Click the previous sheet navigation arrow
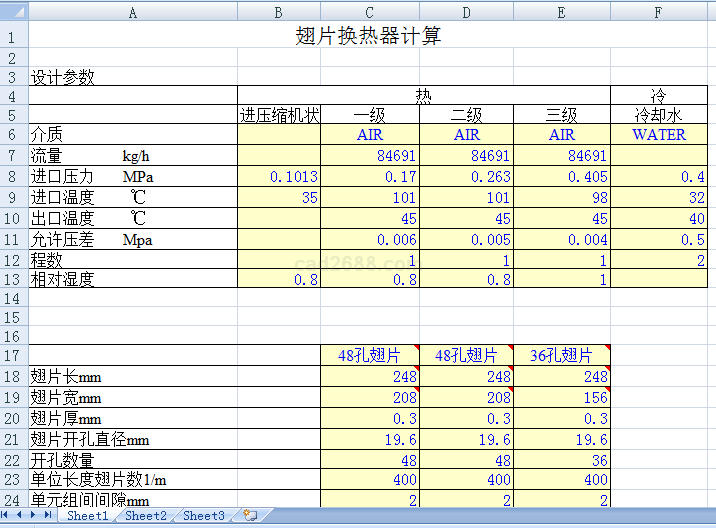The width and height of the screenshot is (716, 528). coord(21,515)
